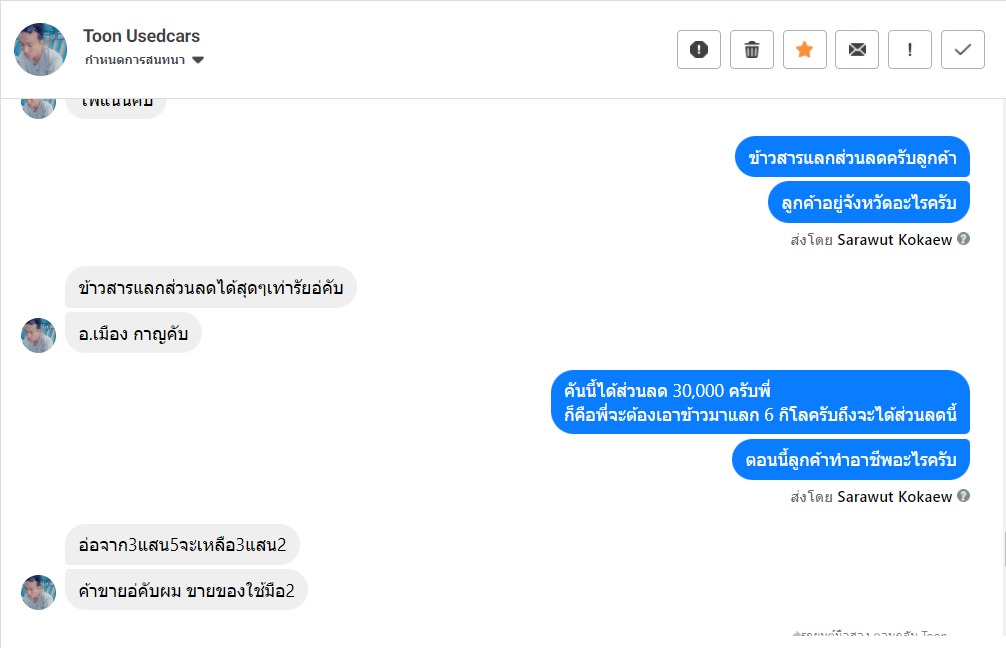
Task: Delete the conversation with the trash icon
Action: coord(752,50)
